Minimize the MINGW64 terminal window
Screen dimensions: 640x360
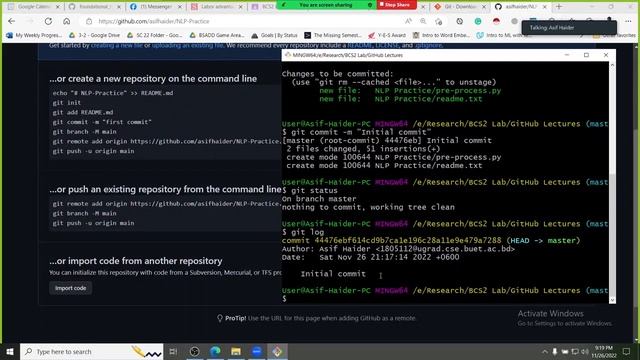[x=567, y=55]
